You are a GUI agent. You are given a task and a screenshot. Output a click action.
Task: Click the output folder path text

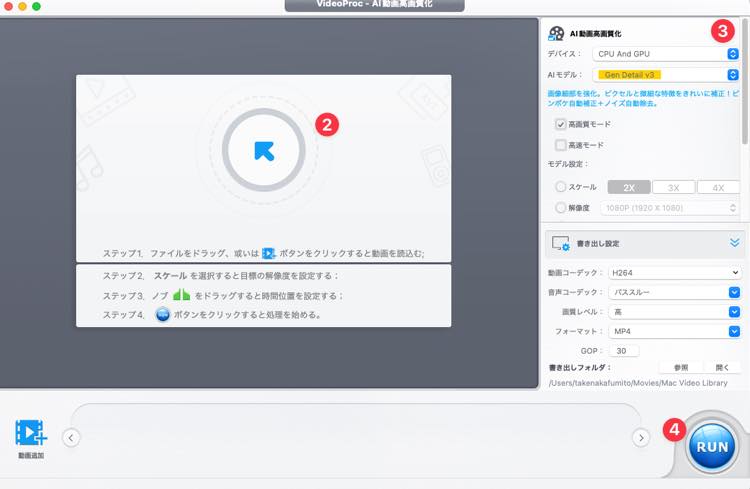[x=638, y=383]
